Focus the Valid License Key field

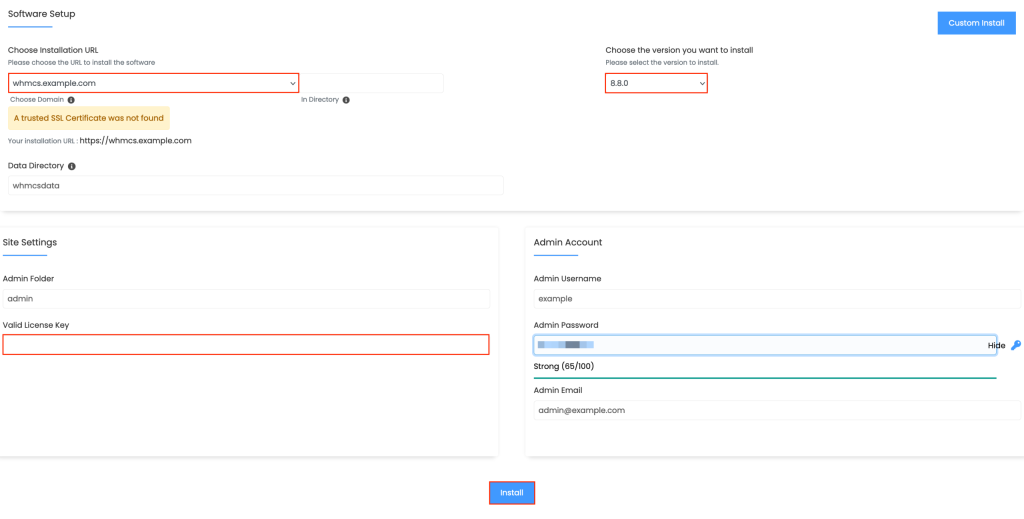pos(246,345)
